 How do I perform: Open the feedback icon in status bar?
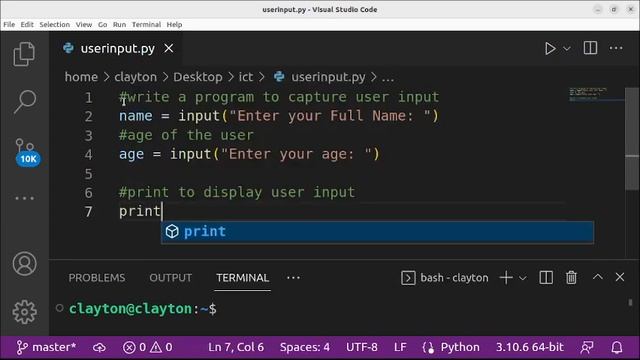587,347
